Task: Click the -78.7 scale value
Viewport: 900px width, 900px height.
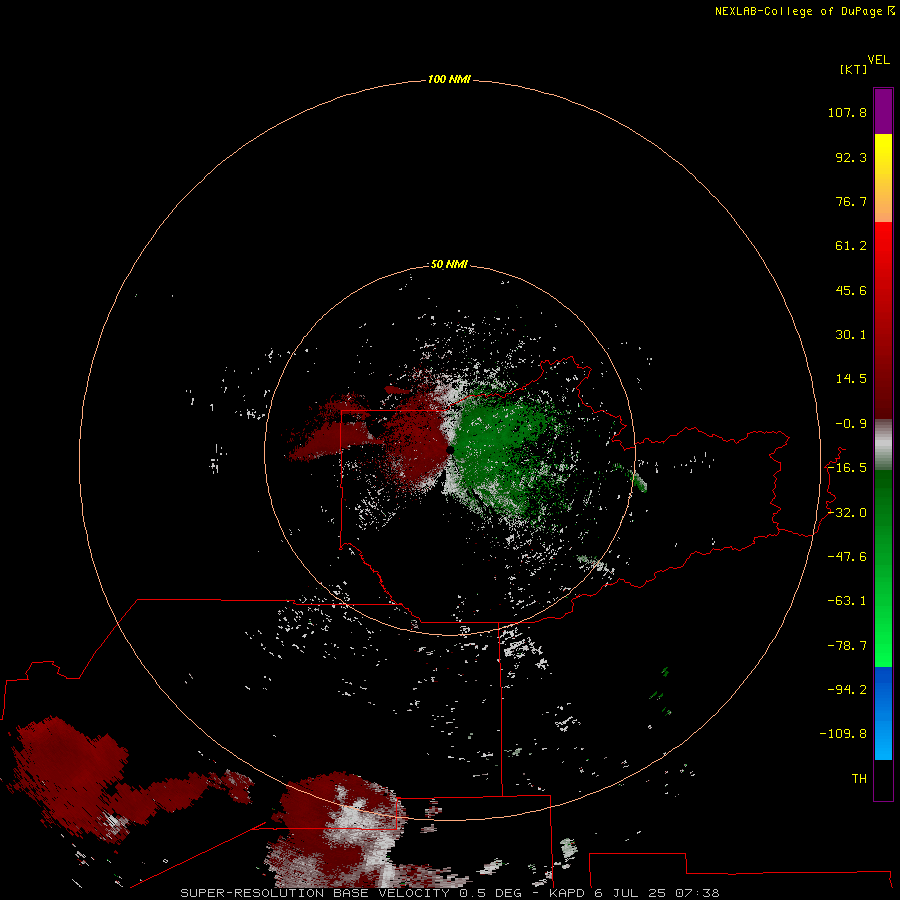Action: pyautogui.click(x=847, y=646)
